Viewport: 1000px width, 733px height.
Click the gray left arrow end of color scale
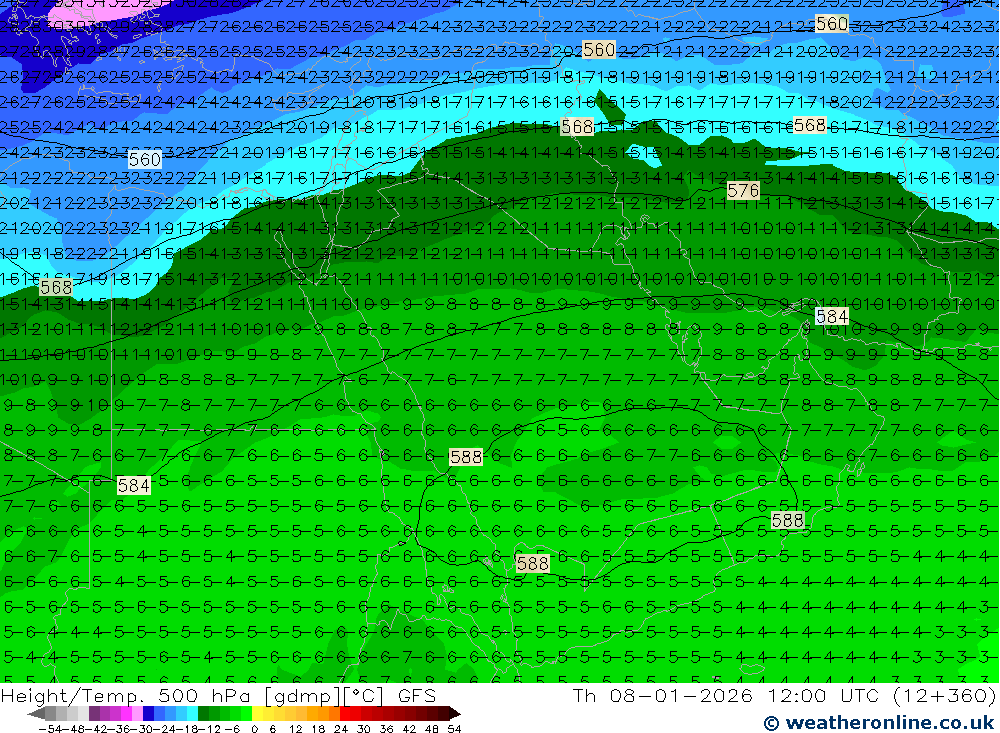click(x=36, y=713)
